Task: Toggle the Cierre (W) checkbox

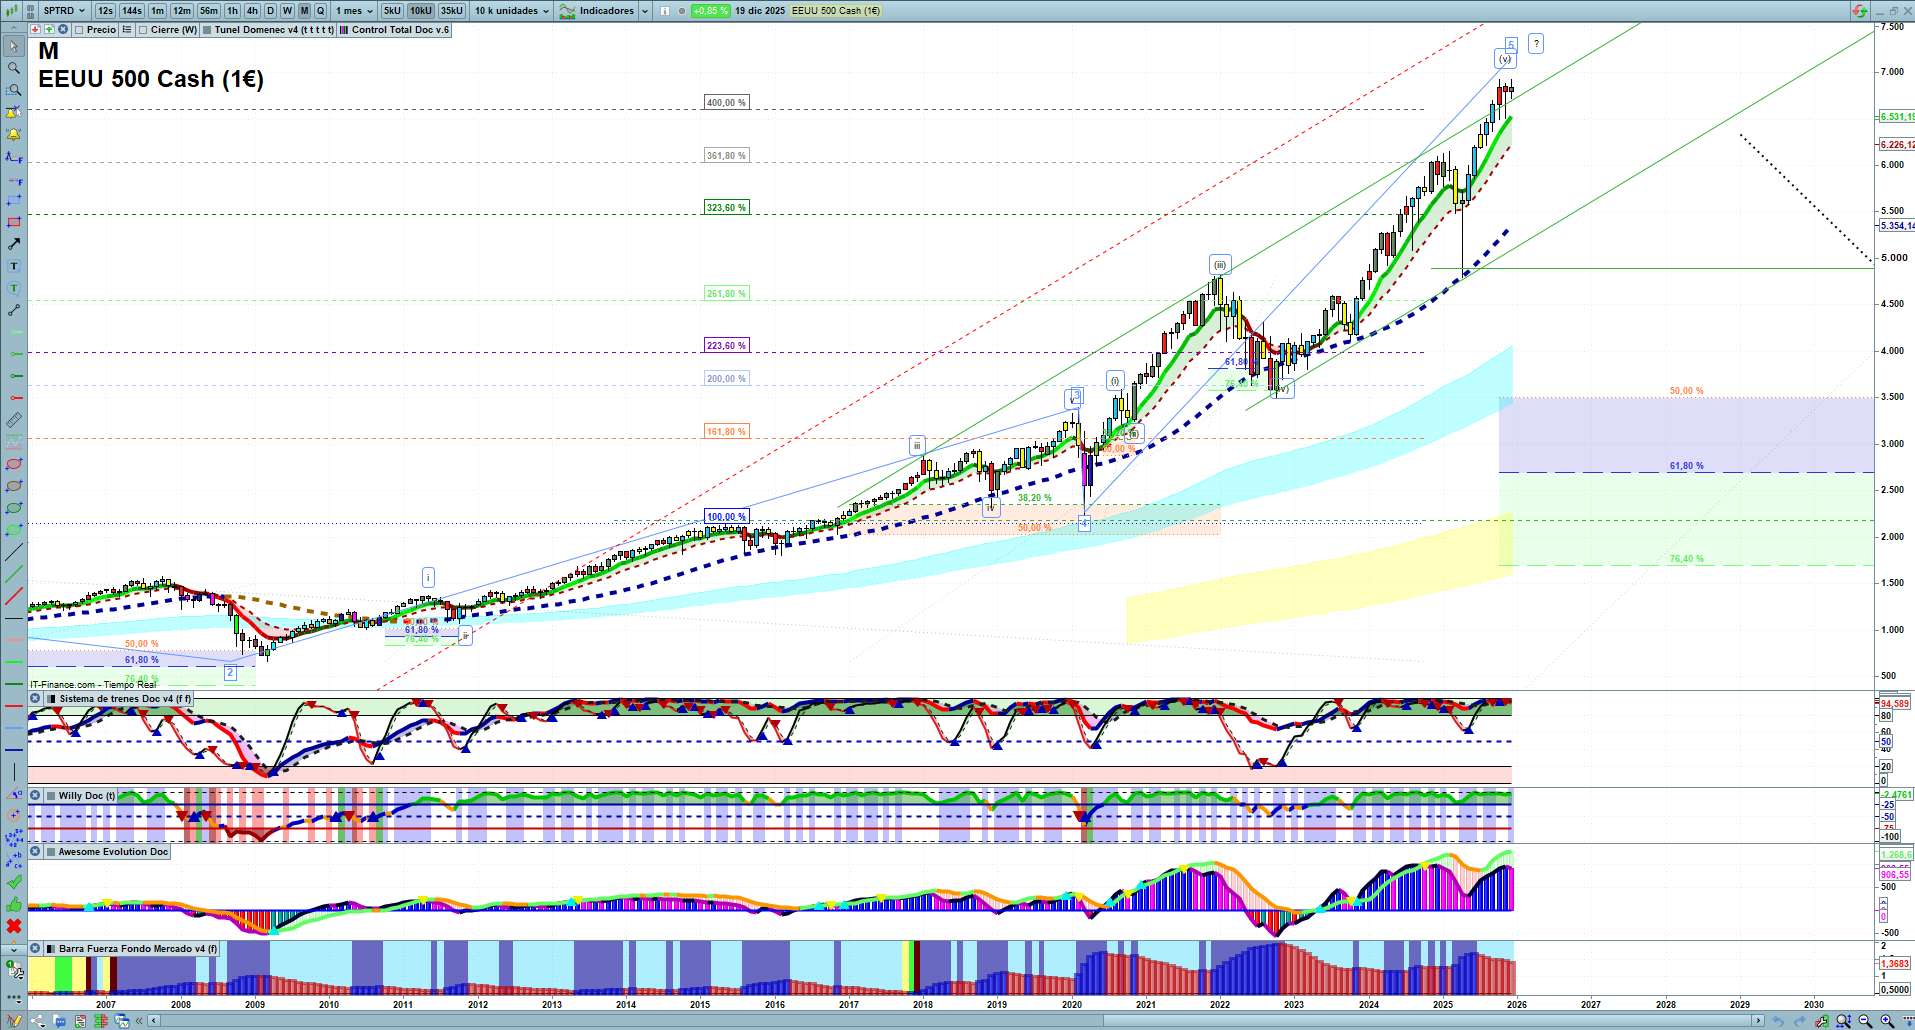Action: coord(144,30)
